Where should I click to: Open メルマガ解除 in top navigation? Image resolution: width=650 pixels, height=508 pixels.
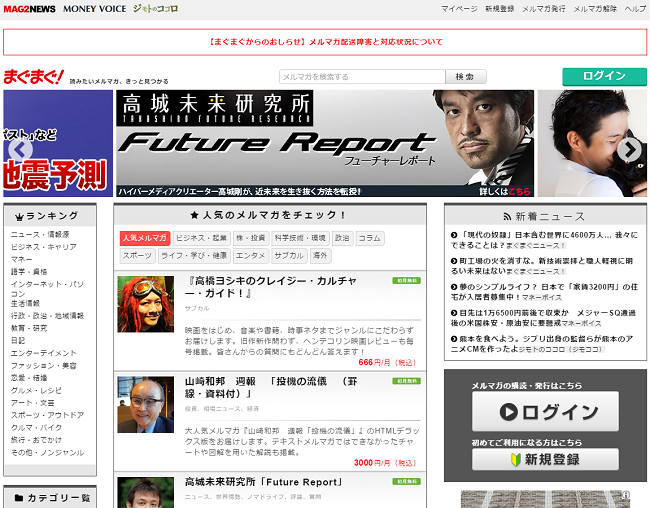595,9
